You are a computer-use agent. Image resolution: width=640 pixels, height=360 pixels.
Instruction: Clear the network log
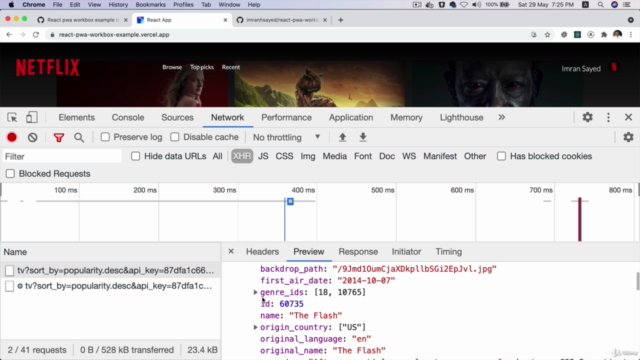pyautogui.click(x=33, y=138)
